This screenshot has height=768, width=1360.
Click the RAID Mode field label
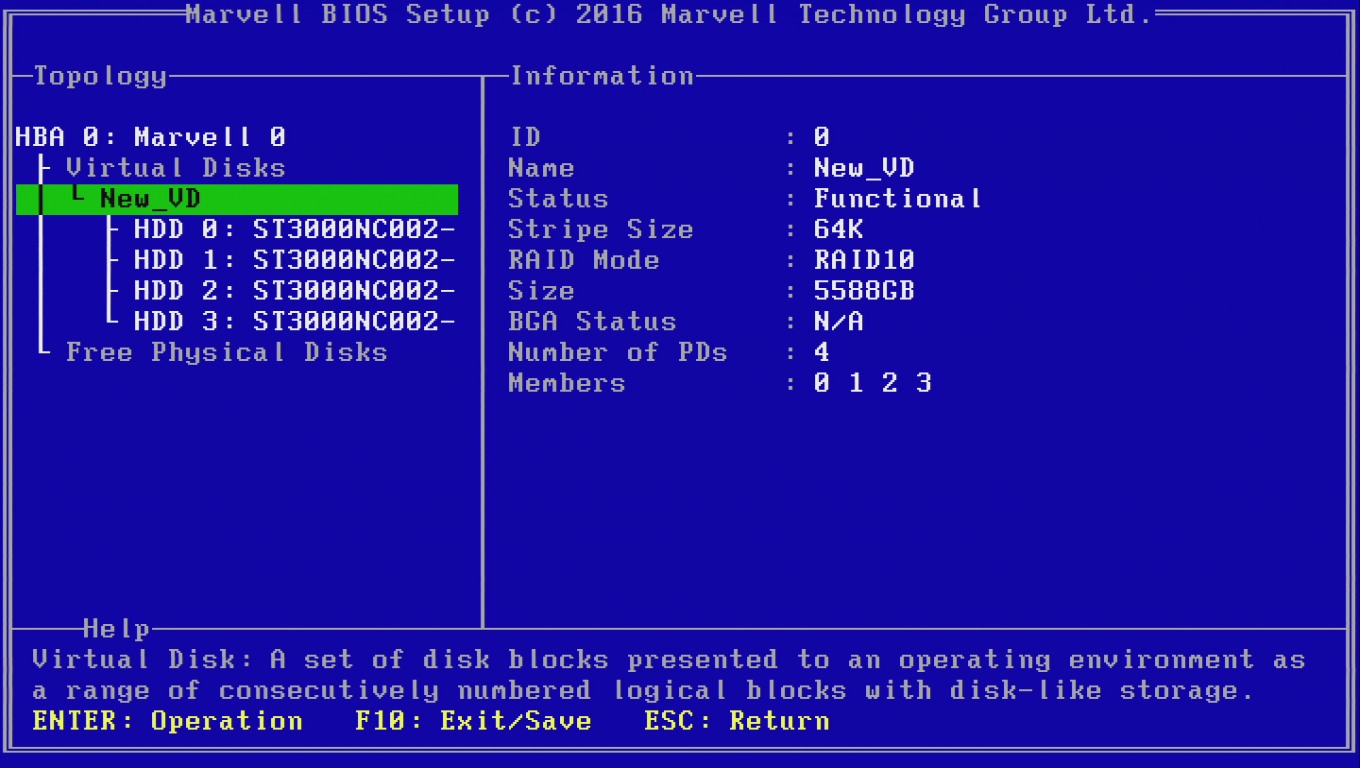(x=584, y=260)
